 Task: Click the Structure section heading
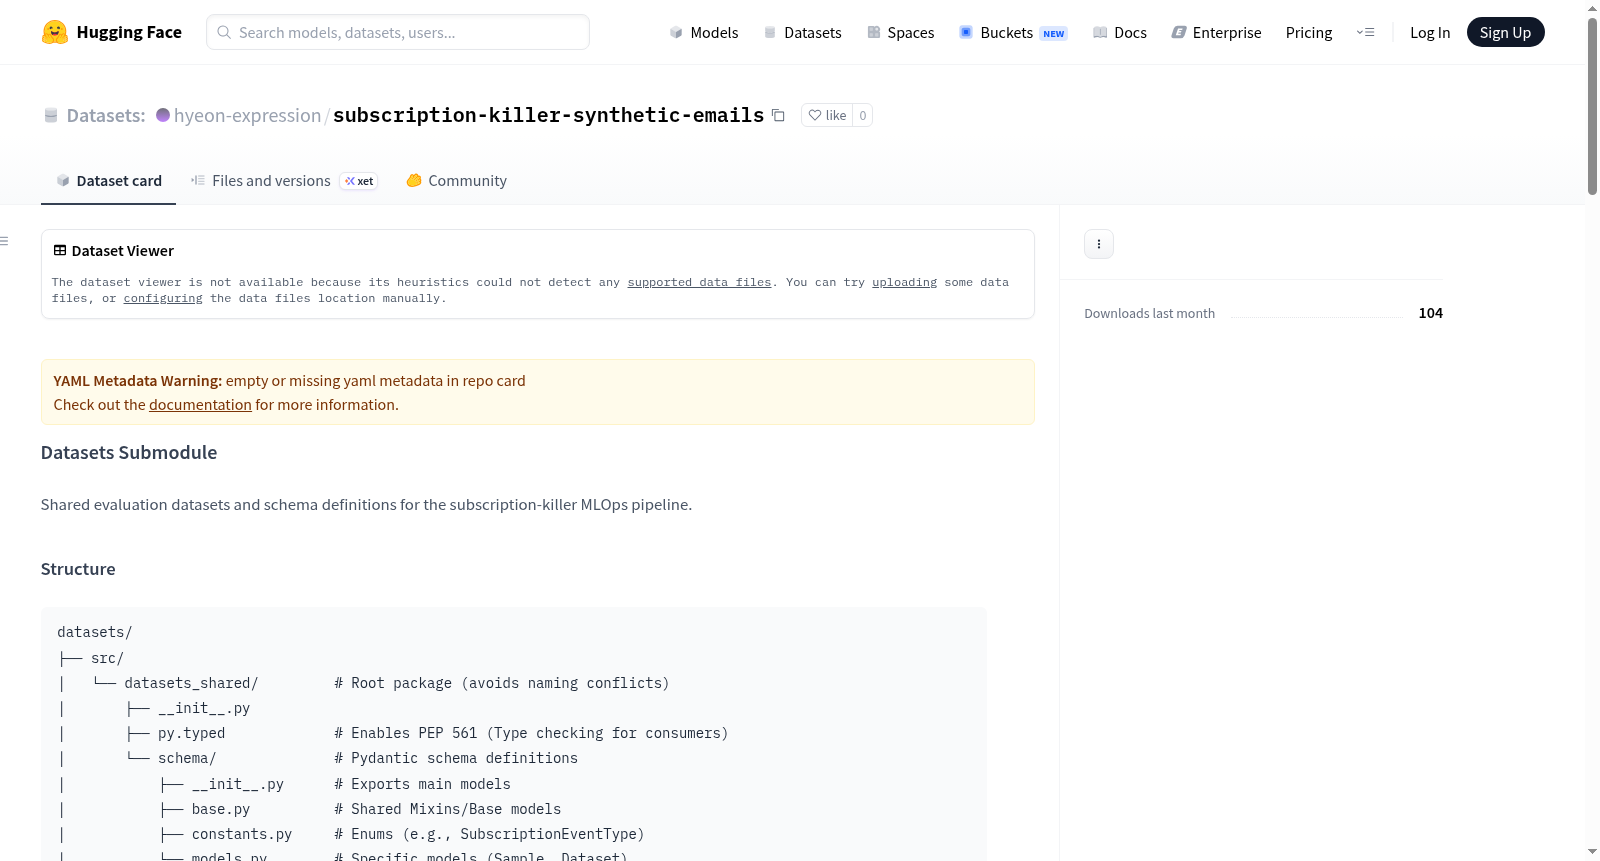coord(78,569)
